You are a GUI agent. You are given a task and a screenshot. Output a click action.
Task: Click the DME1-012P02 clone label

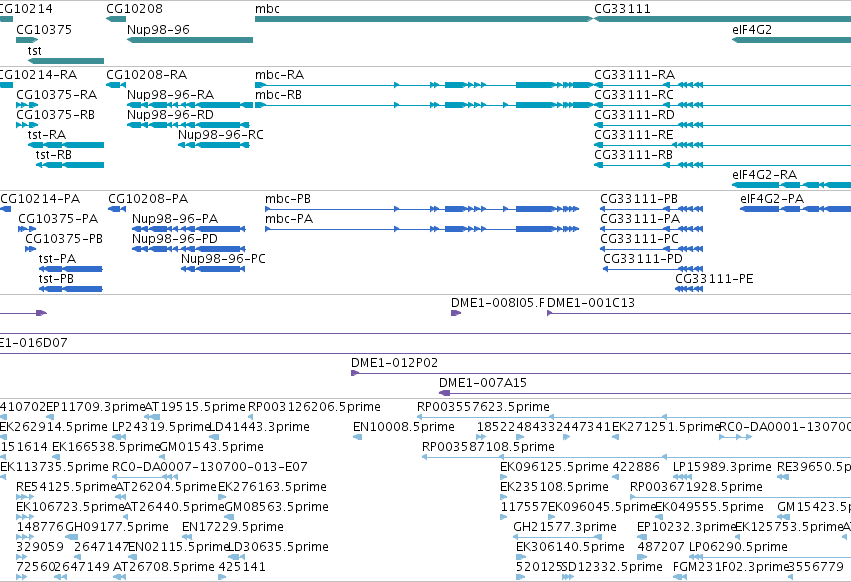394,363
